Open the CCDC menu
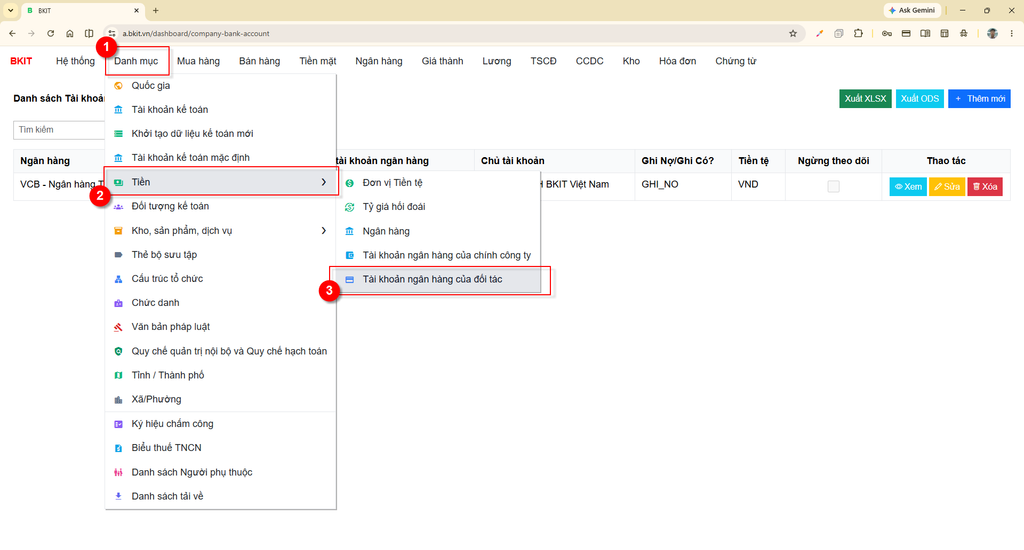The width and height of the screenshot is (1024, 550). point(590,61)
